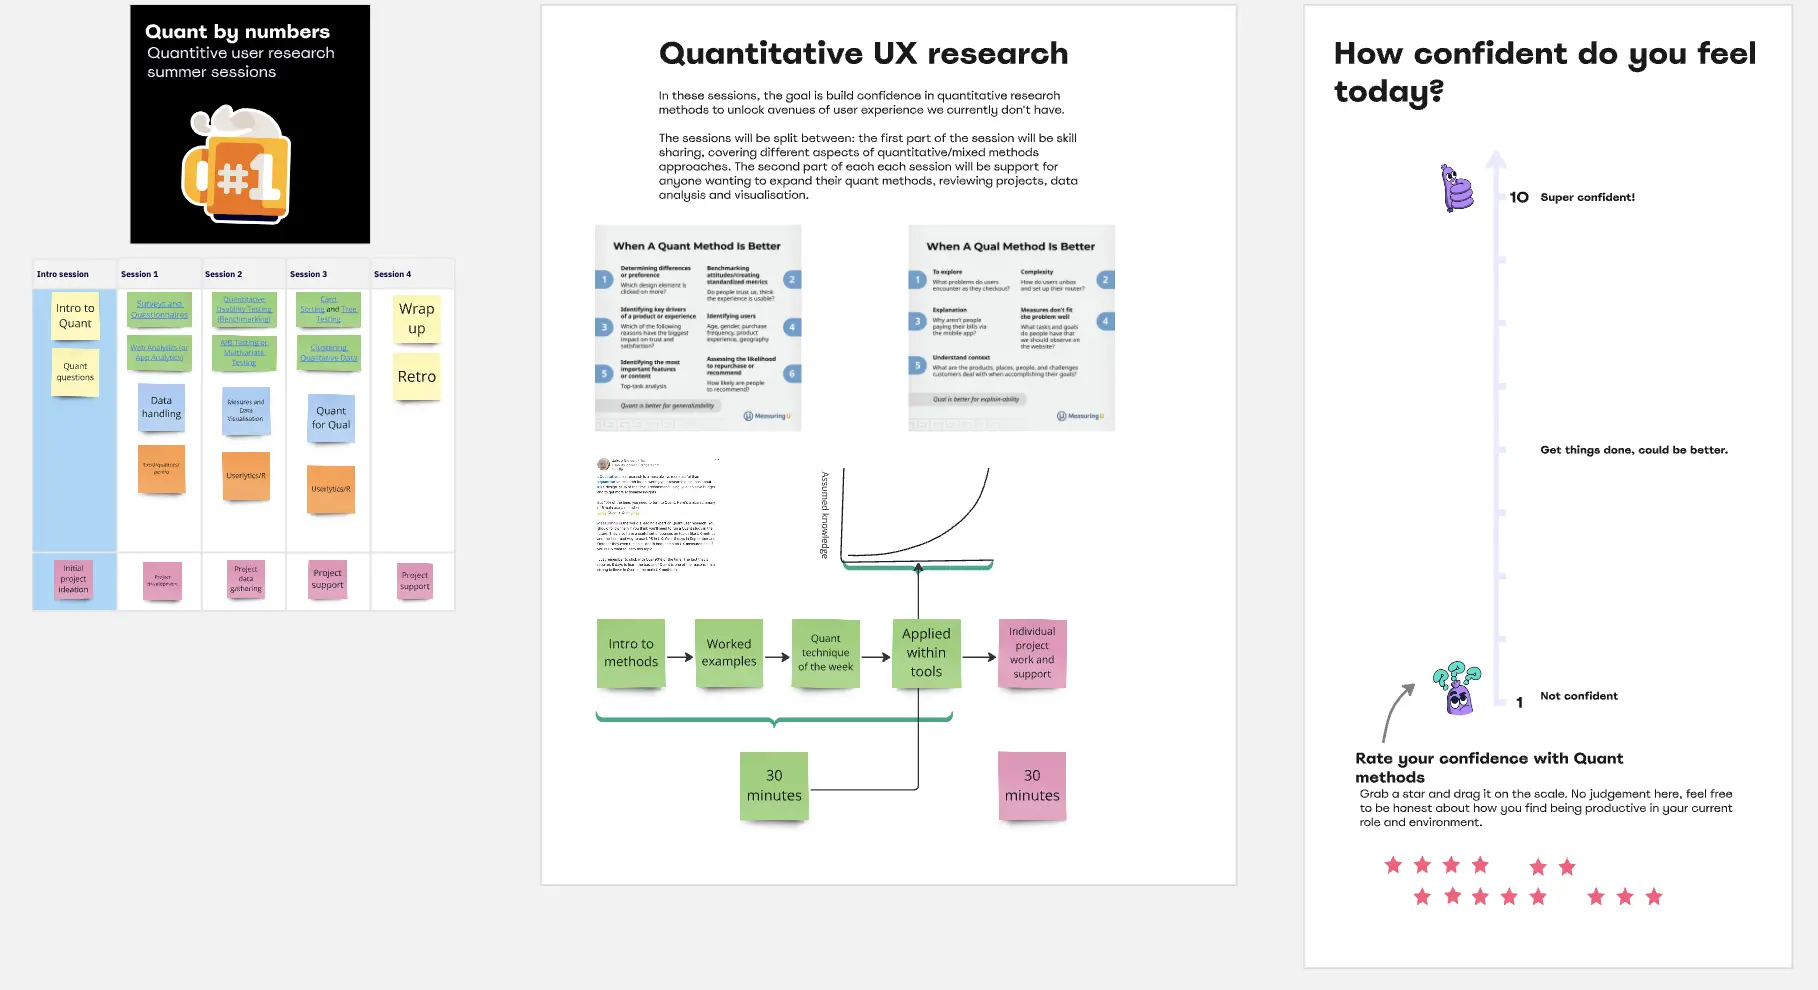Click the arrow pointing to Individual project work support
Viewport: 1818px width, 990px height.
pos(979,657)
